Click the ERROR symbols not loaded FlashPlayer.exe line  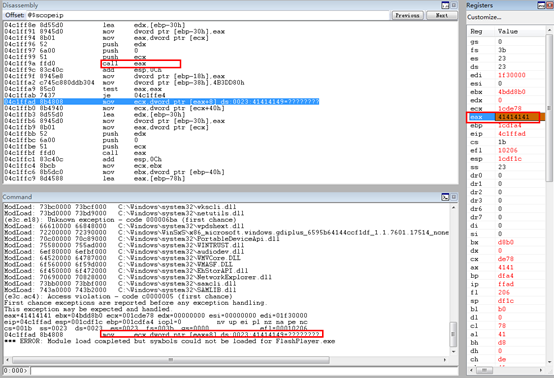pyautogui.click(x=170, y=341)
